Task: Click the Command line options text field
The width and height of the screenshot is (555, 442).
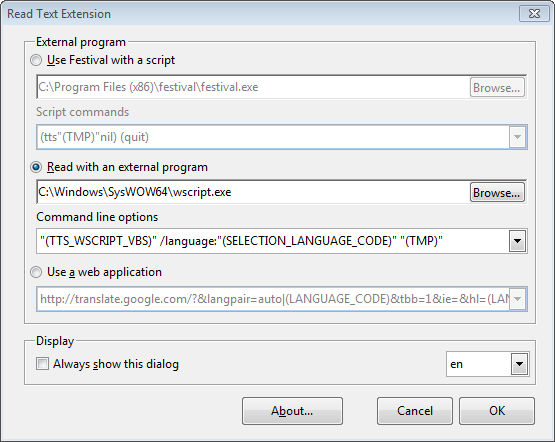Action: [273, 241]
